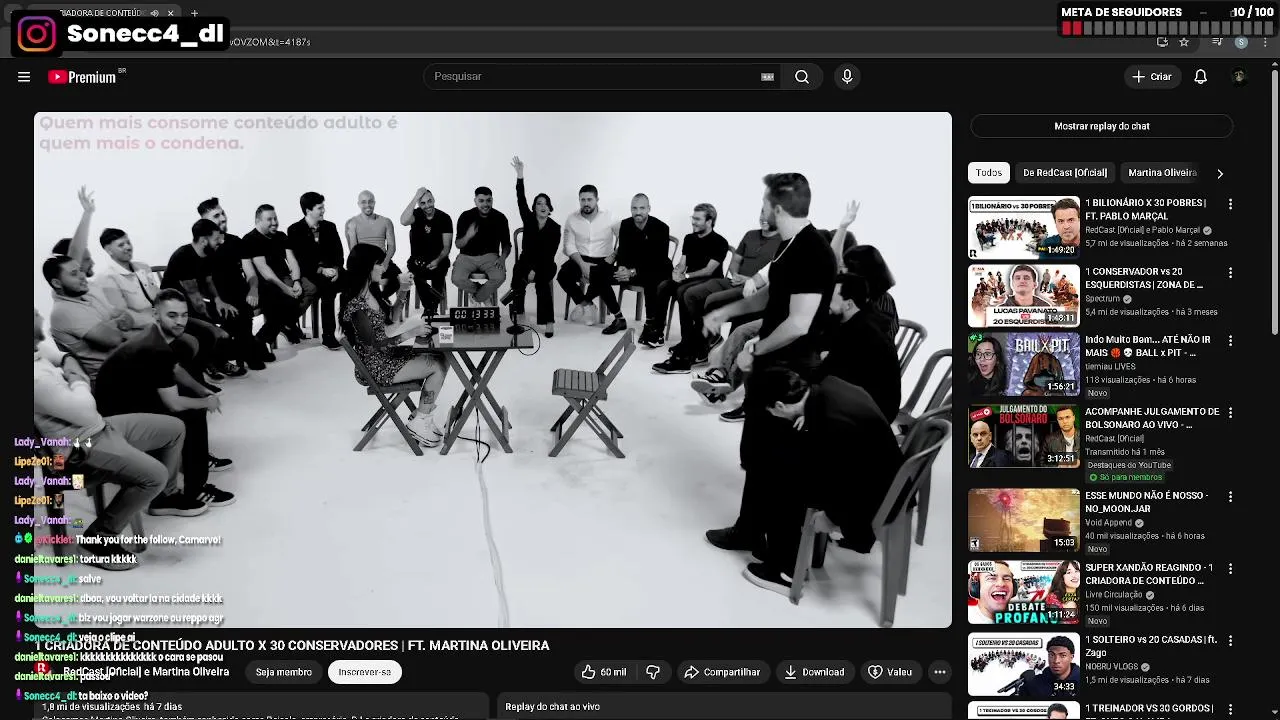This screenshot has width=1280, height=720.
Task: Click Compartilhar share button
Action: coord(722,672)
